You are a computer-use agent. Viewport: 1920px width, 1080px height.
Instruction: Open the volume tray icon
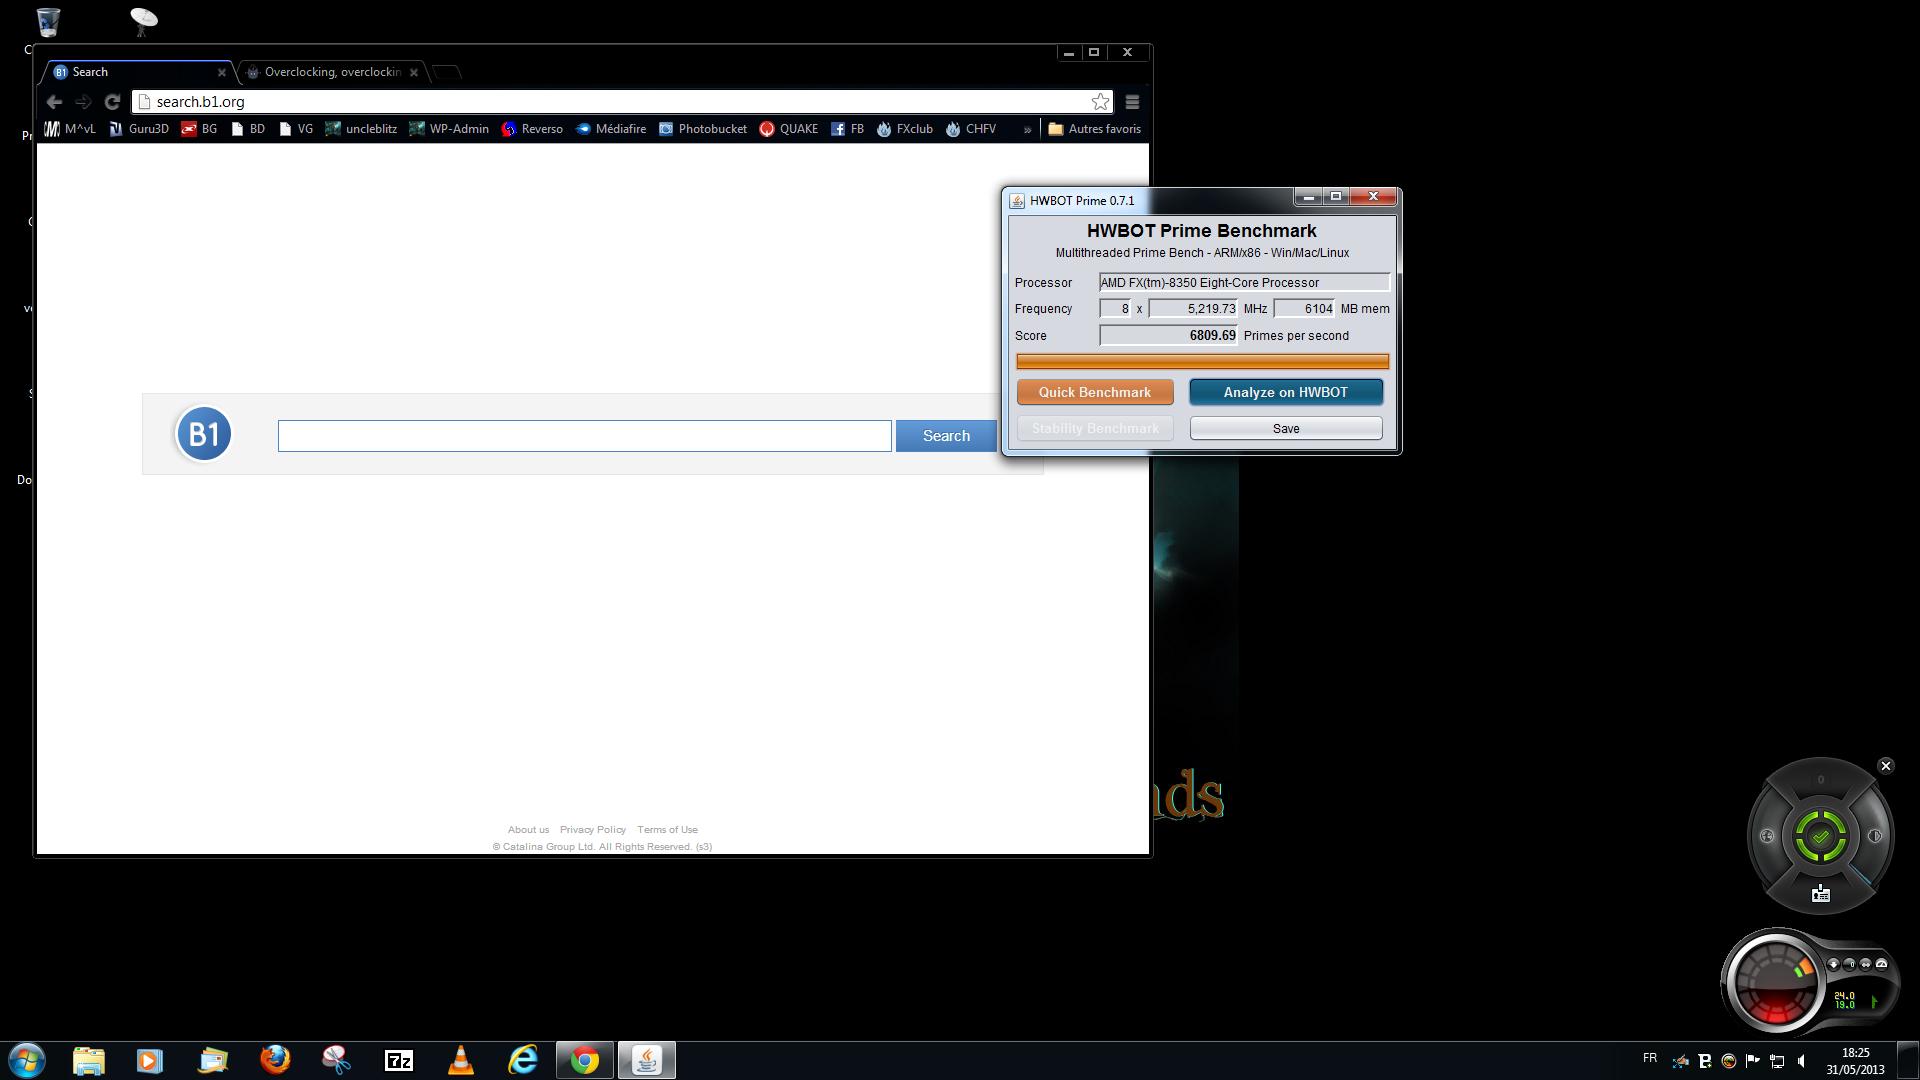click(x=1802, y=1061)
